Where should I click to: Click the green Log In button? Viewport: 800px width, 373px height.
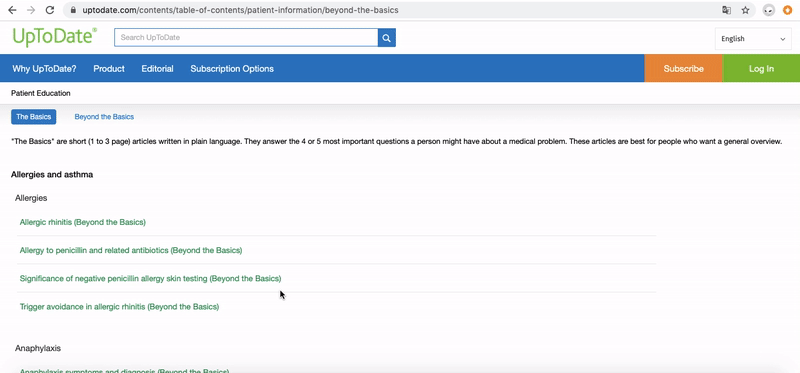click(761, 68)
